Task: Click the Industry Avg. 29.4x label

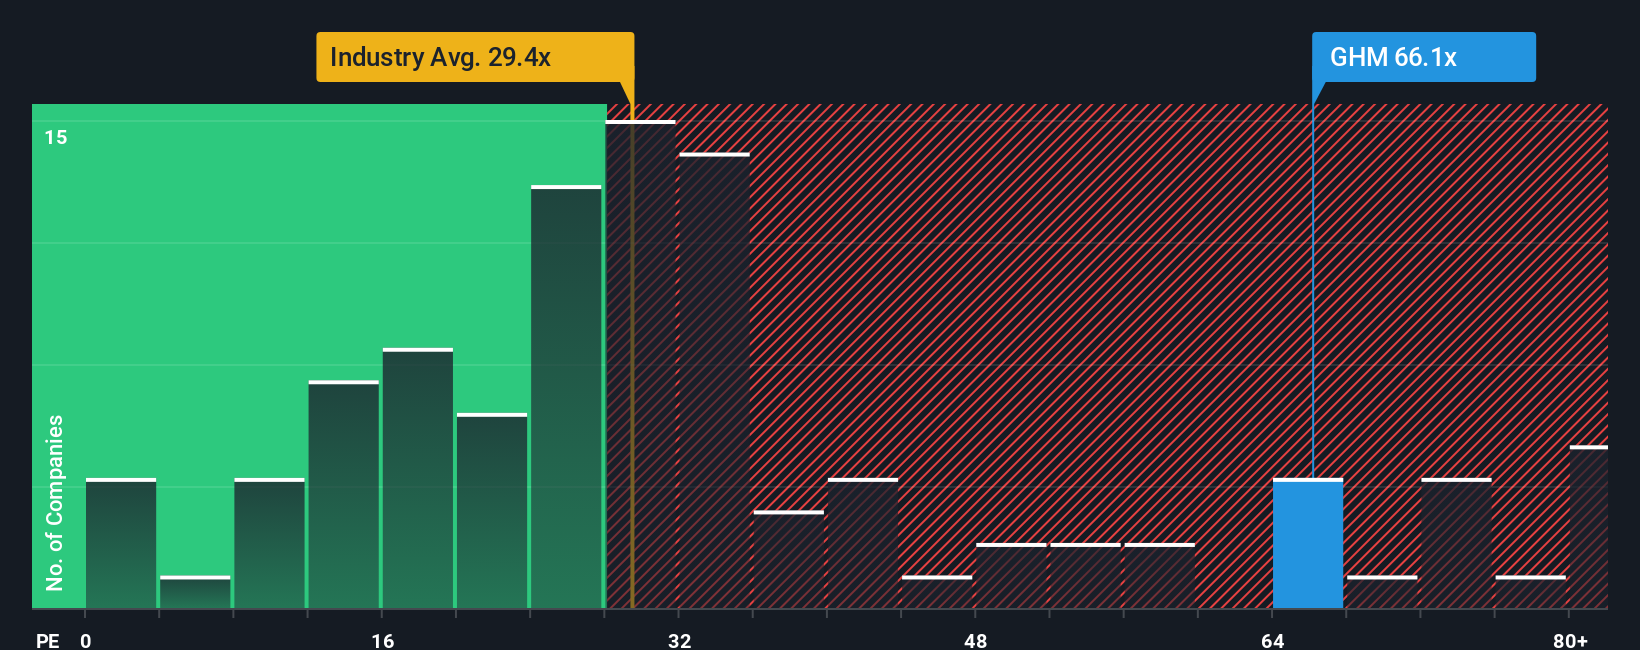Action: (475, 57)
